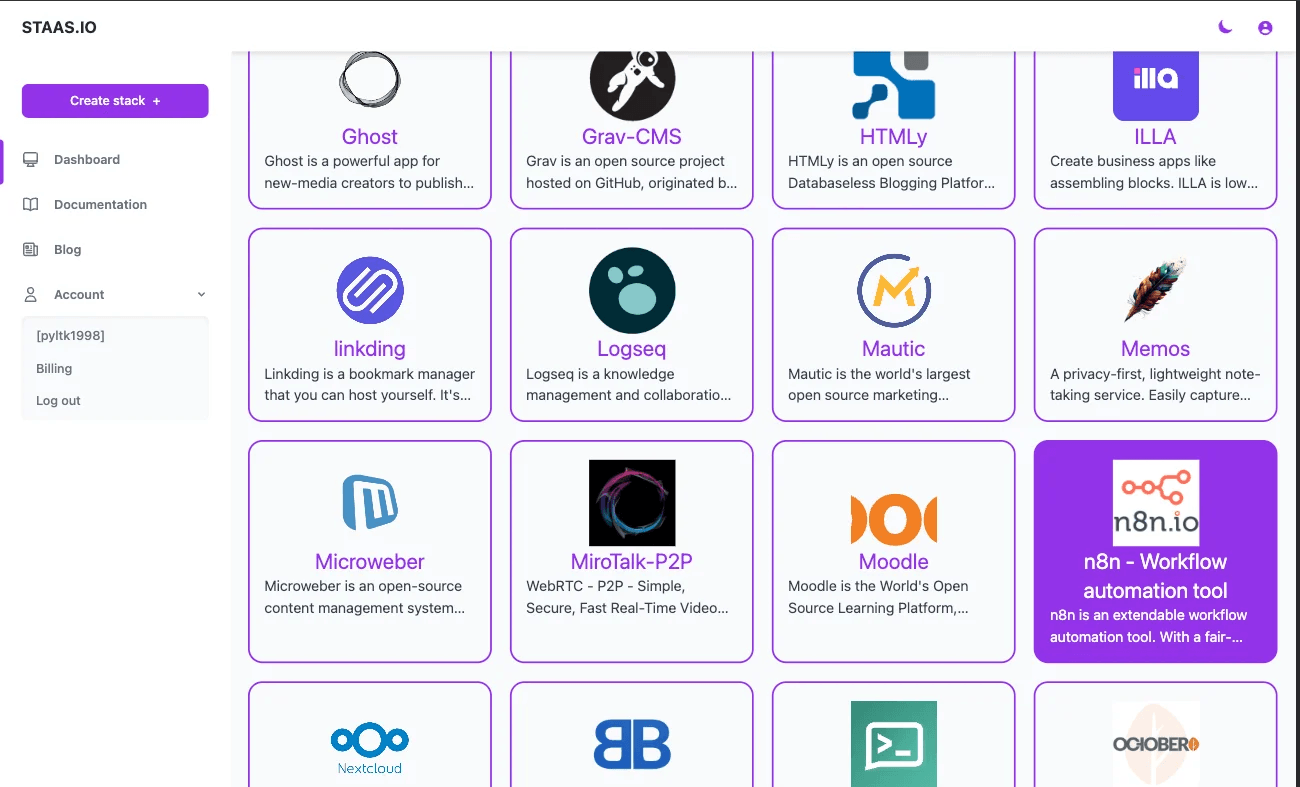The height and width of the screenshot is (787, 1300).
Task: Click the Logseq dark circle logo
Action: coord(632,291)
